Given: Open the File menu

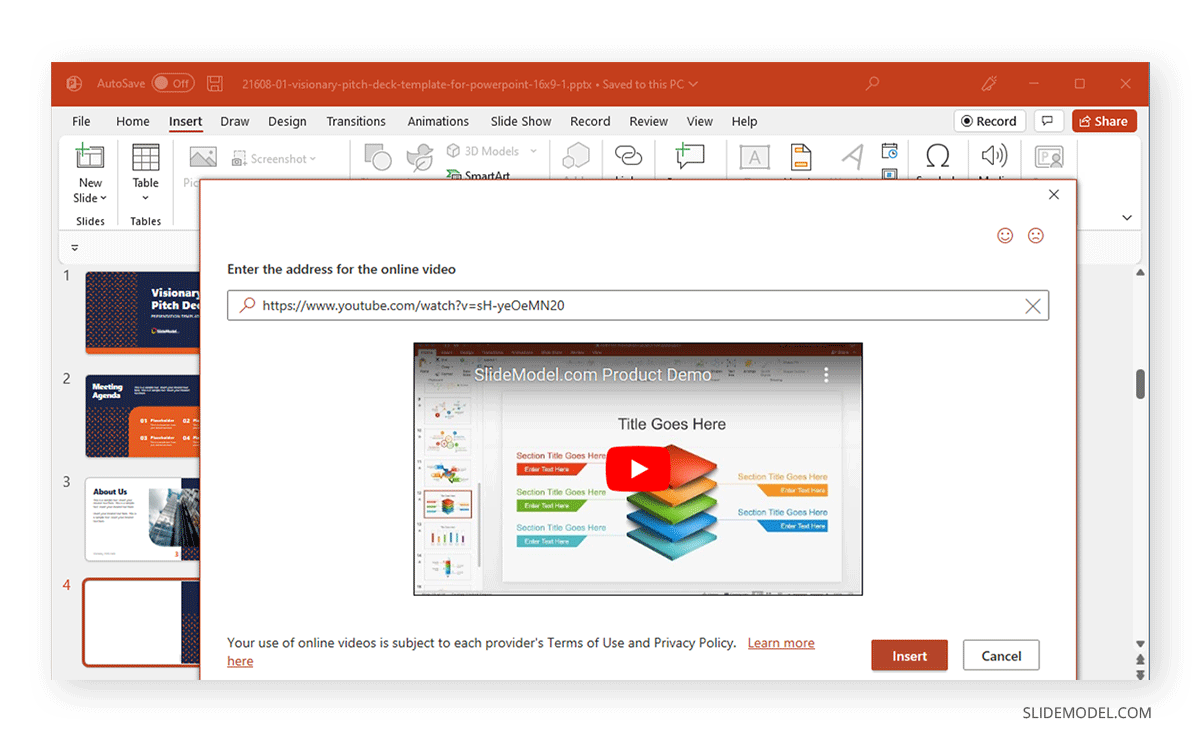Looking at the screenshot, I should (82, 121).
